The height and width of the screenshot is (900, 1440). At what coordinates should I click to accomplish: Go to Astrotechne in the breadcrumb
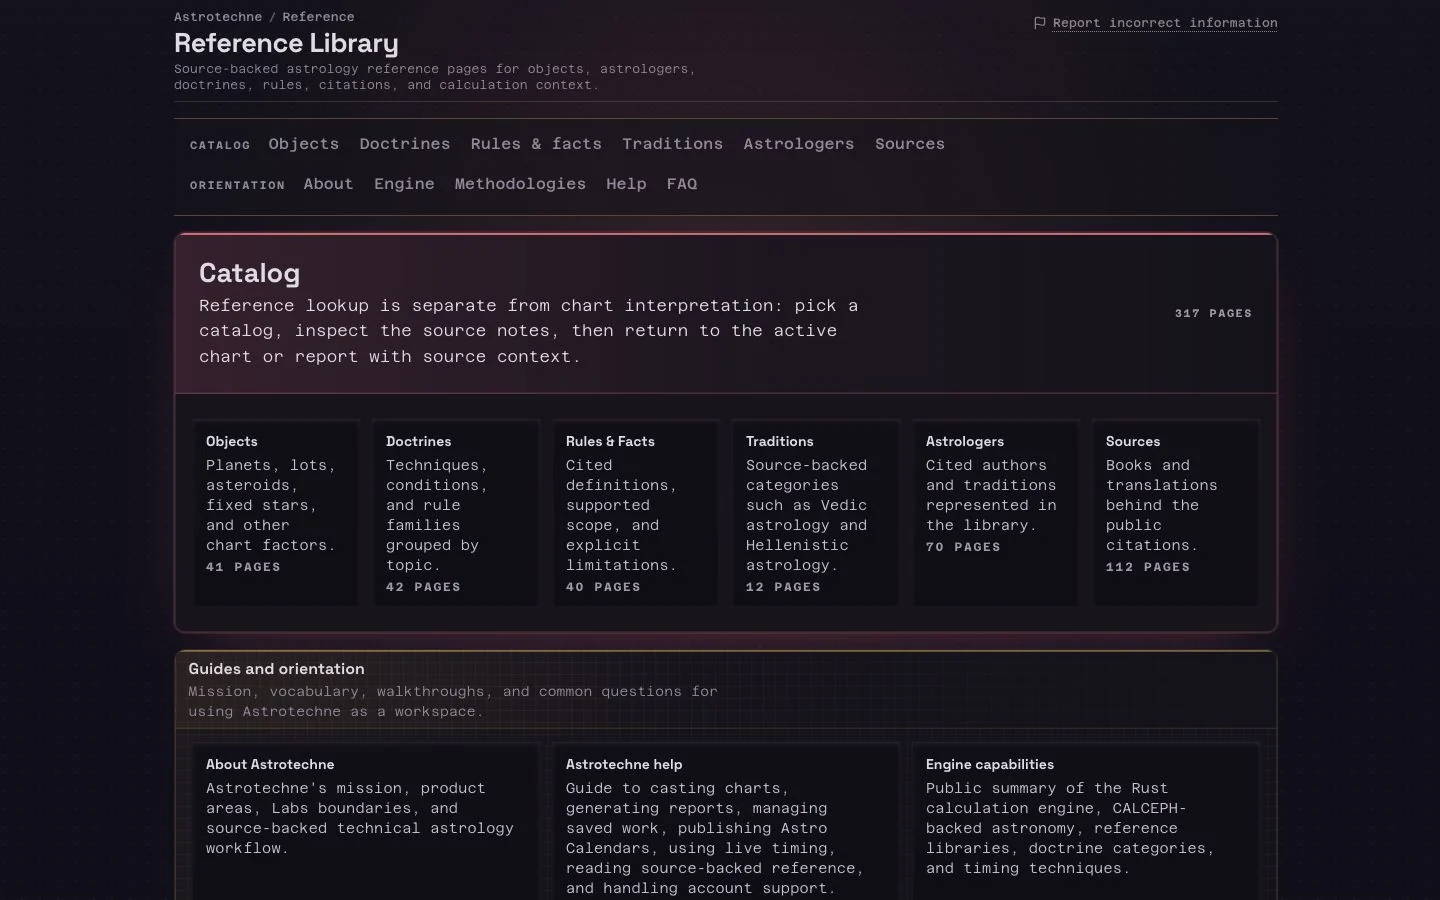point(218,17)
